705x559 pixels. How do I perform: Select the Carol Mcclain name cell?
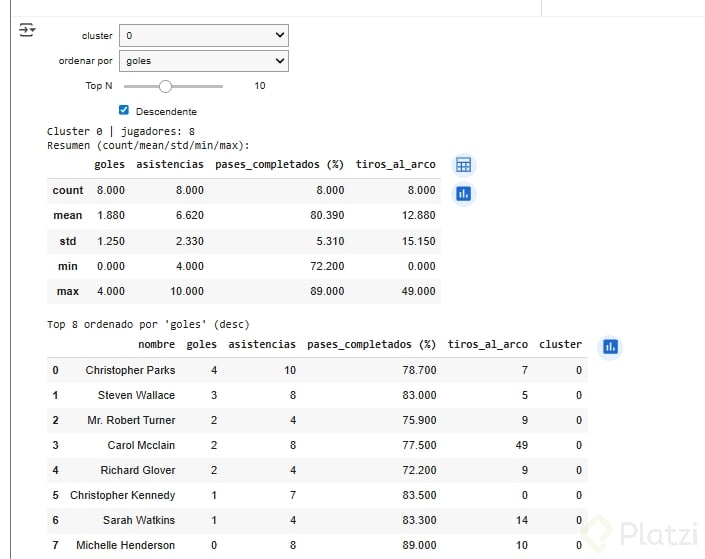click(x=141, y=445)
